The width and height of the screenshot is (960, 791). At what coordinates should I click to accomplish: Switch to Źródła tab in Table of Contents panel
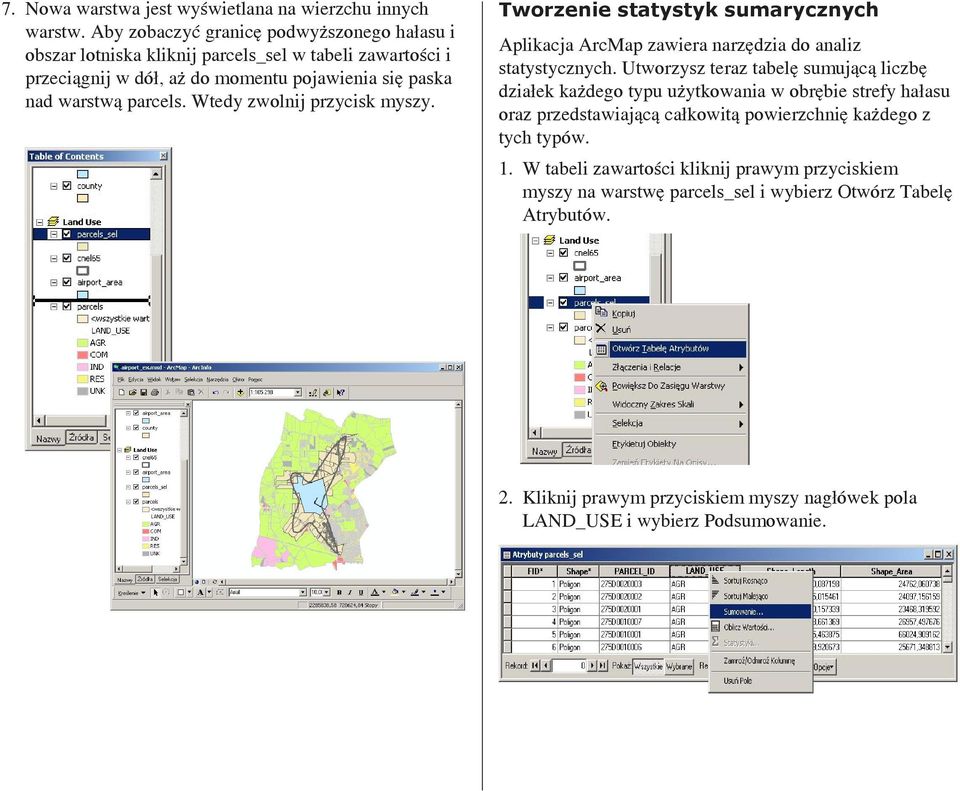point(81,437)
